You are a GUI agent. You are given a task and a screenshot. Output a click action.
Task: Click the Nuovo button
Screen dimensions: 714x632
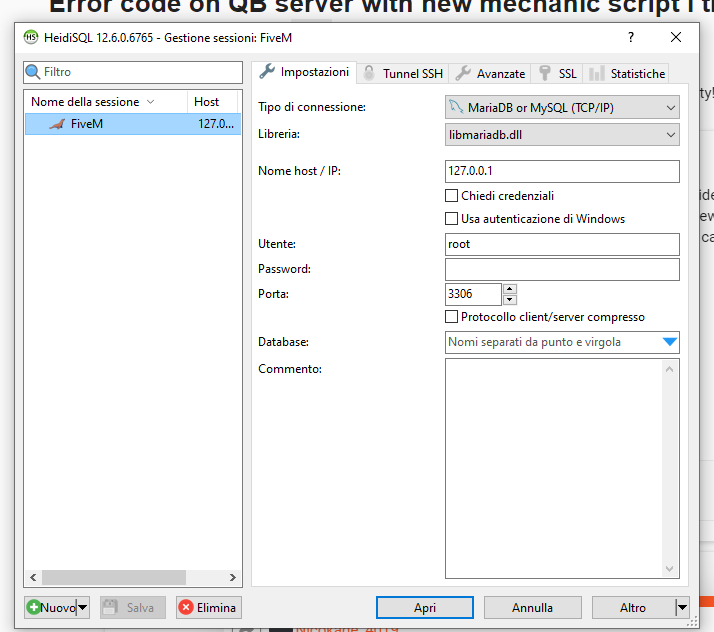51,607
